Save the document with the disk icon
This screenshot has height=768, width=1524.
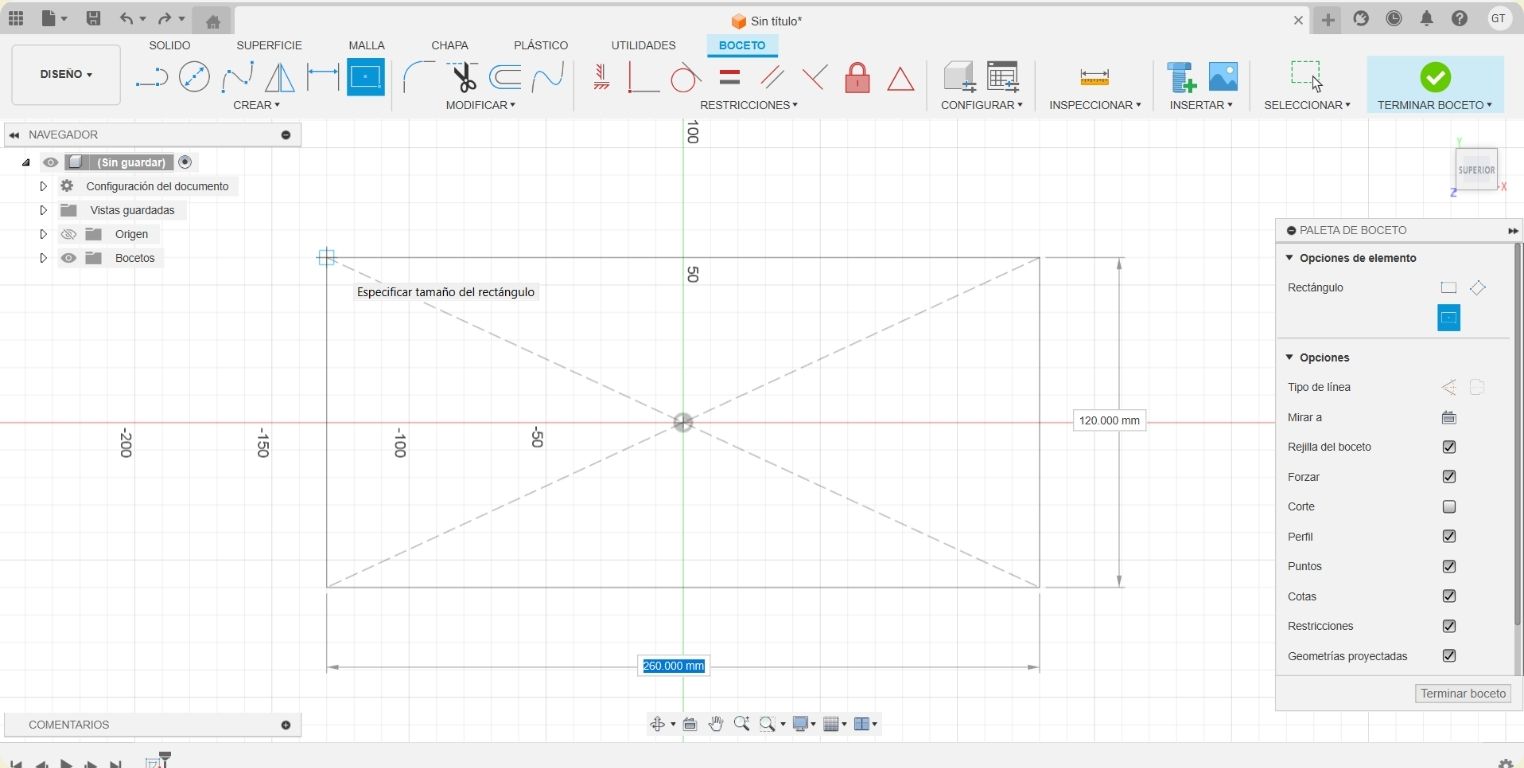tap(93, 19)
